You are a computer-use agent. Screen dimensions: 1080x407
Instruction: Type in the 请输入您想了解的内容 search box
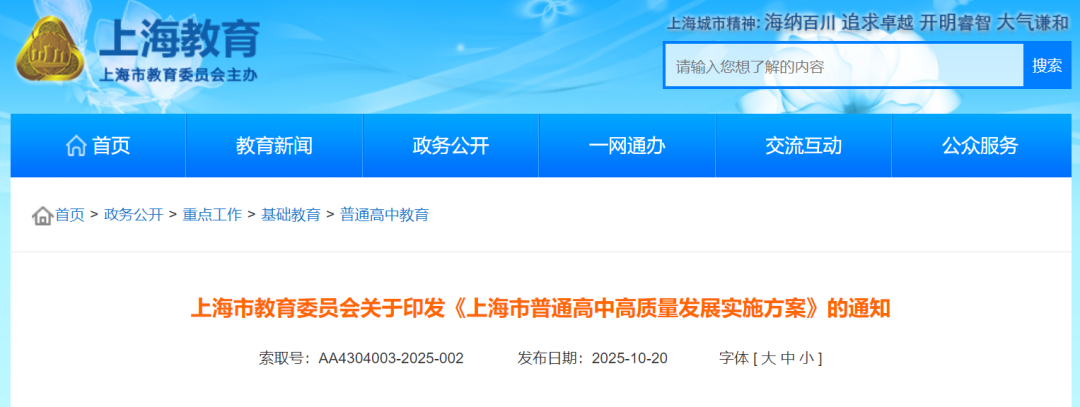coord(843,66)
